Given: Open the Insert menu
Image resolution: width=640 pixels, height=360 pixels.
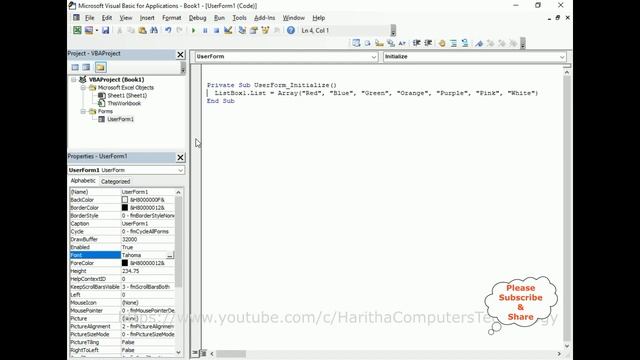Looking at the screenshot, I should click(x=147, y=18).
